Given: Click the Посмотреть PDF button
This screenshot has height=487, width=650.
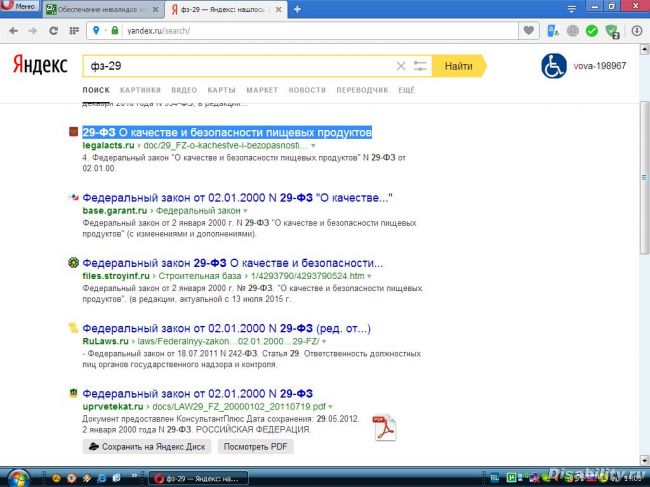Looking at the screenshot, I should pyautogui.click(x=255, y=447).
